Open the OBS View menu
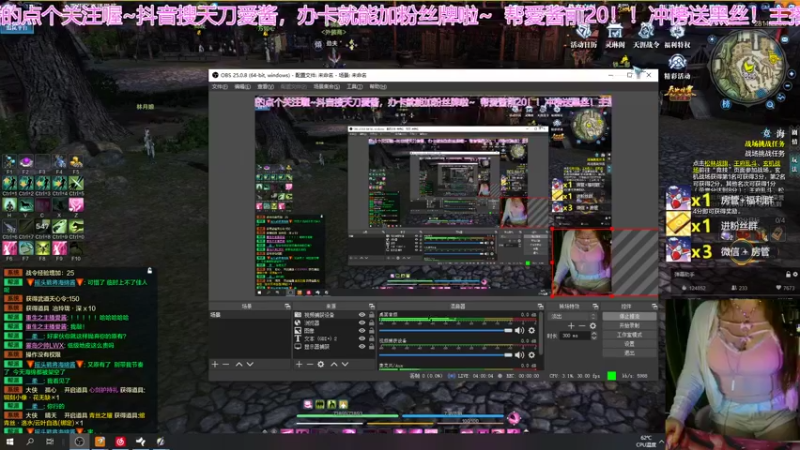 pyautogui.click(x=265, y=87)
